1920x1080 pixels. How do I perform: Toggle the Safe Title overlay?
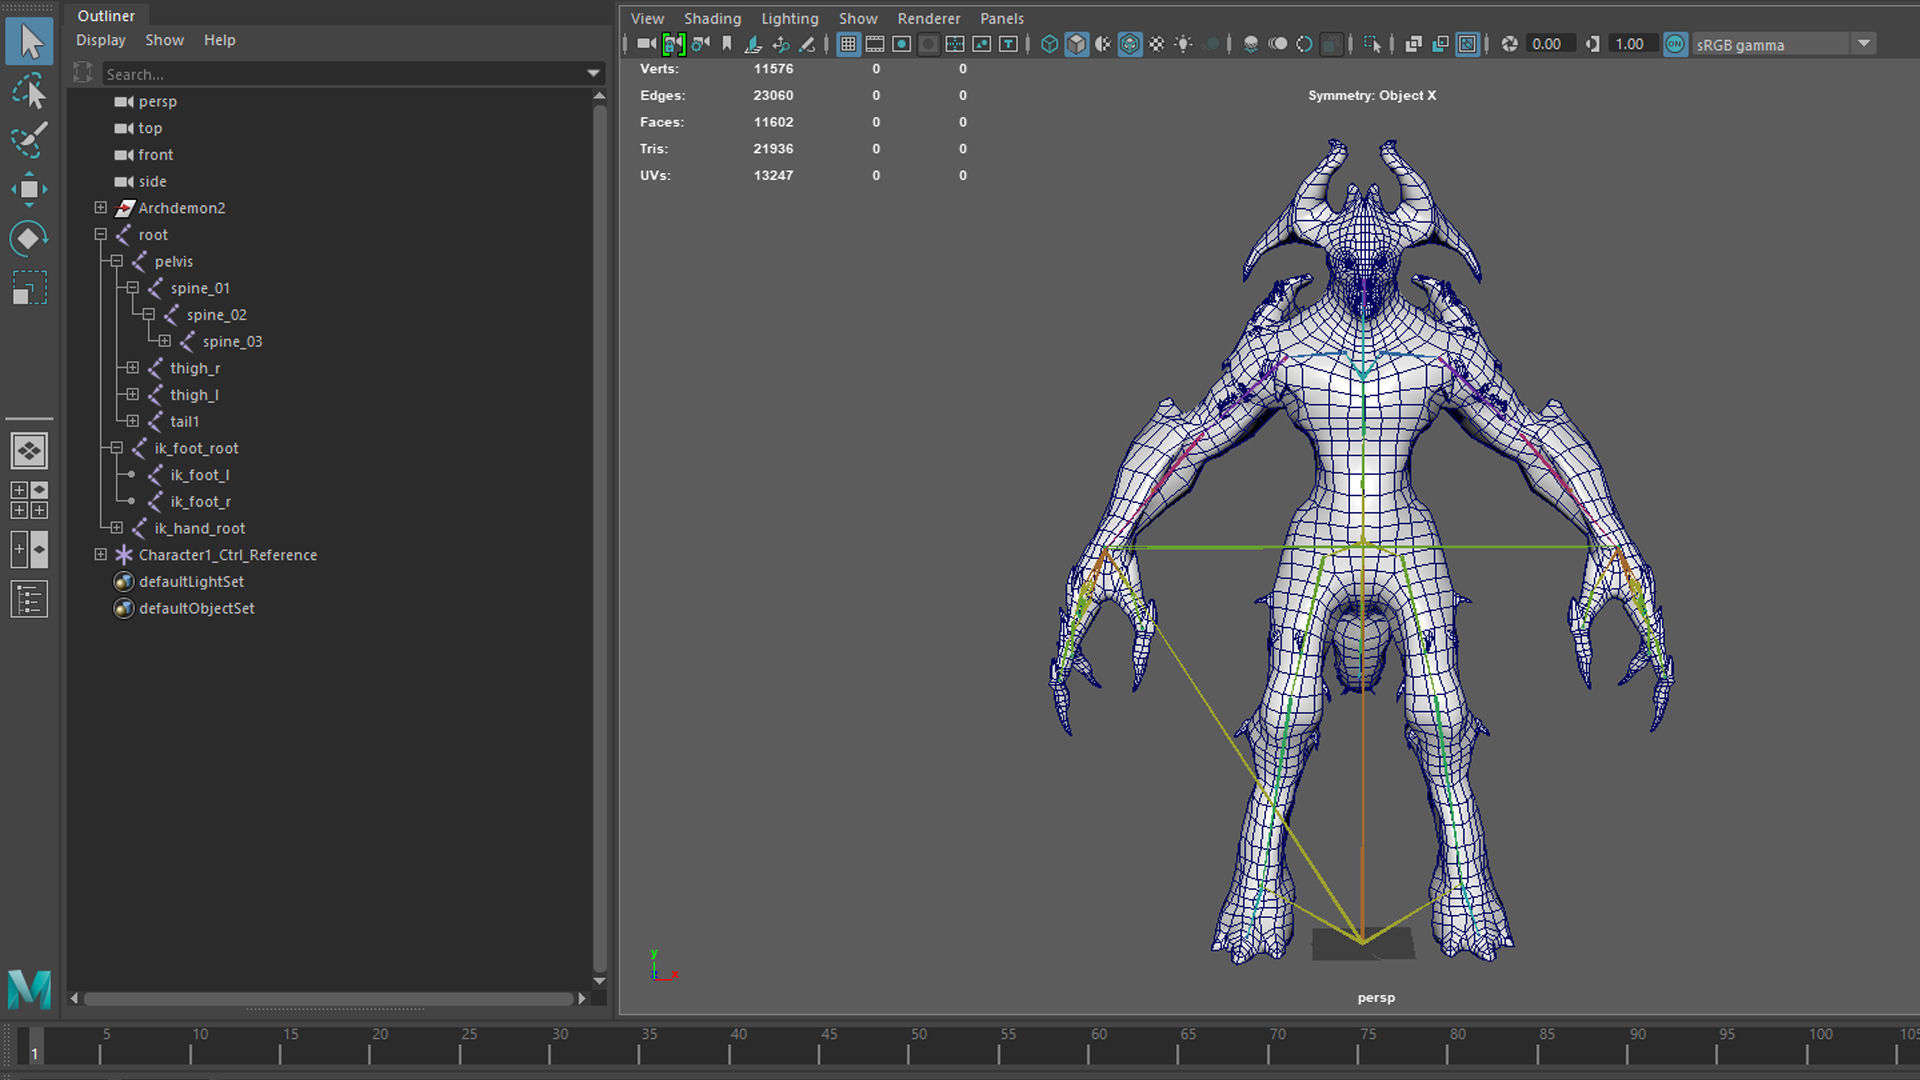pyautogui.click(x=1008, y=44)
